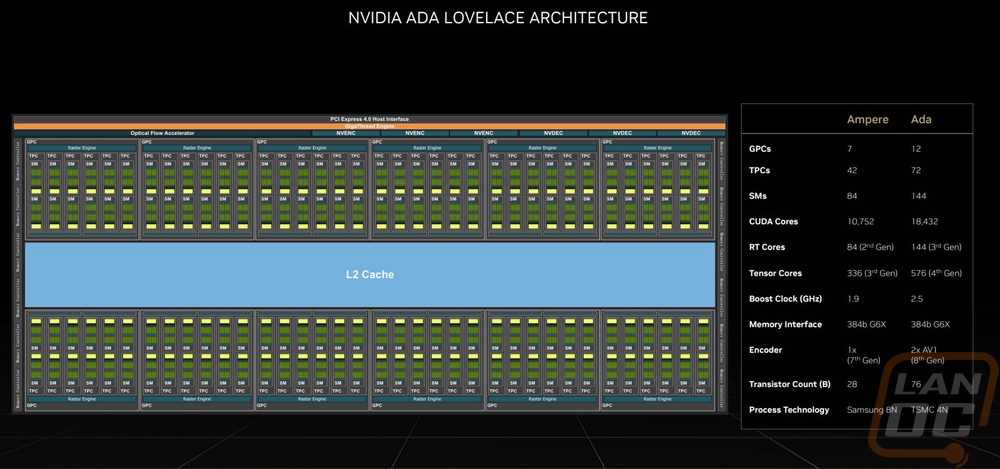The image size is (1000, 469).
Task: Select the TPCs row label
Action: (x=760, y=170)
